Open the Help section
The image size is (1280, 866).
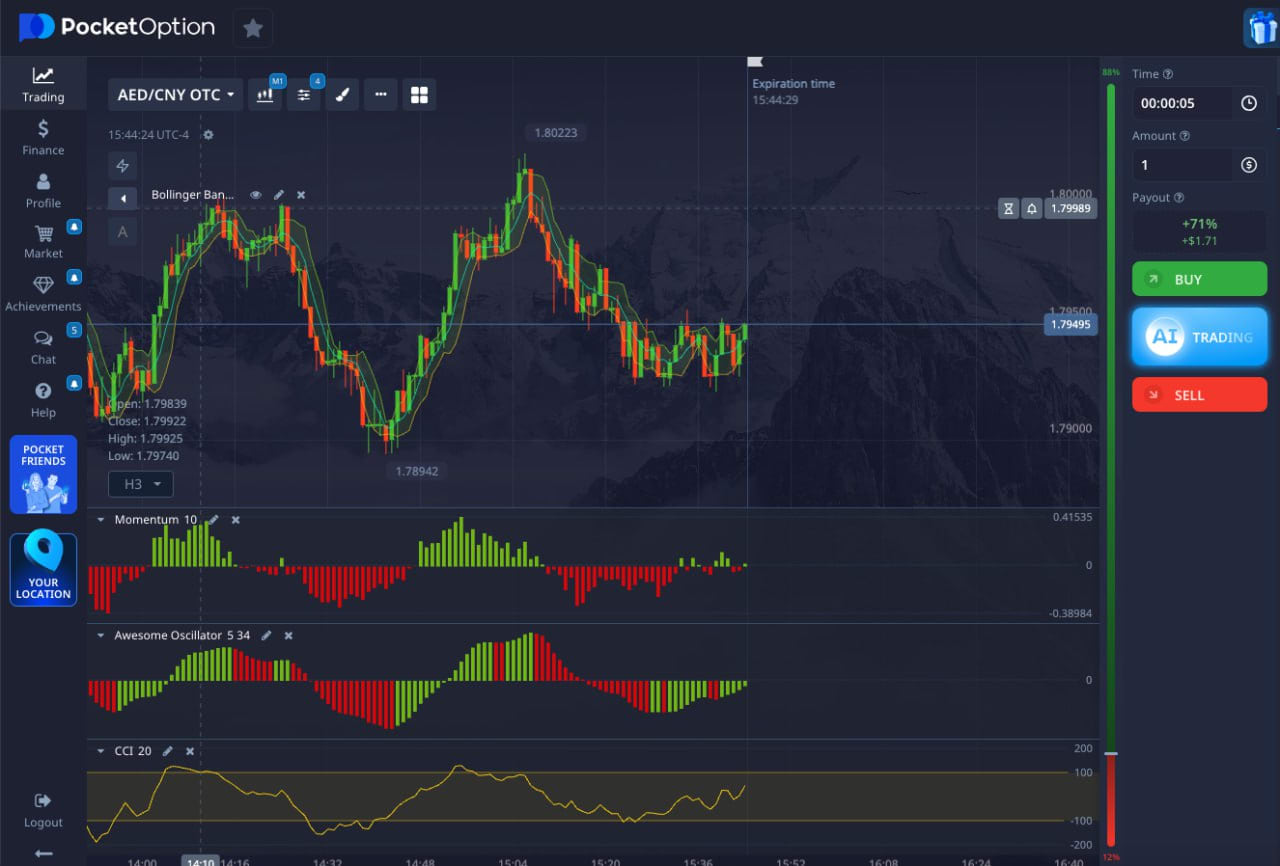(43, 400)
